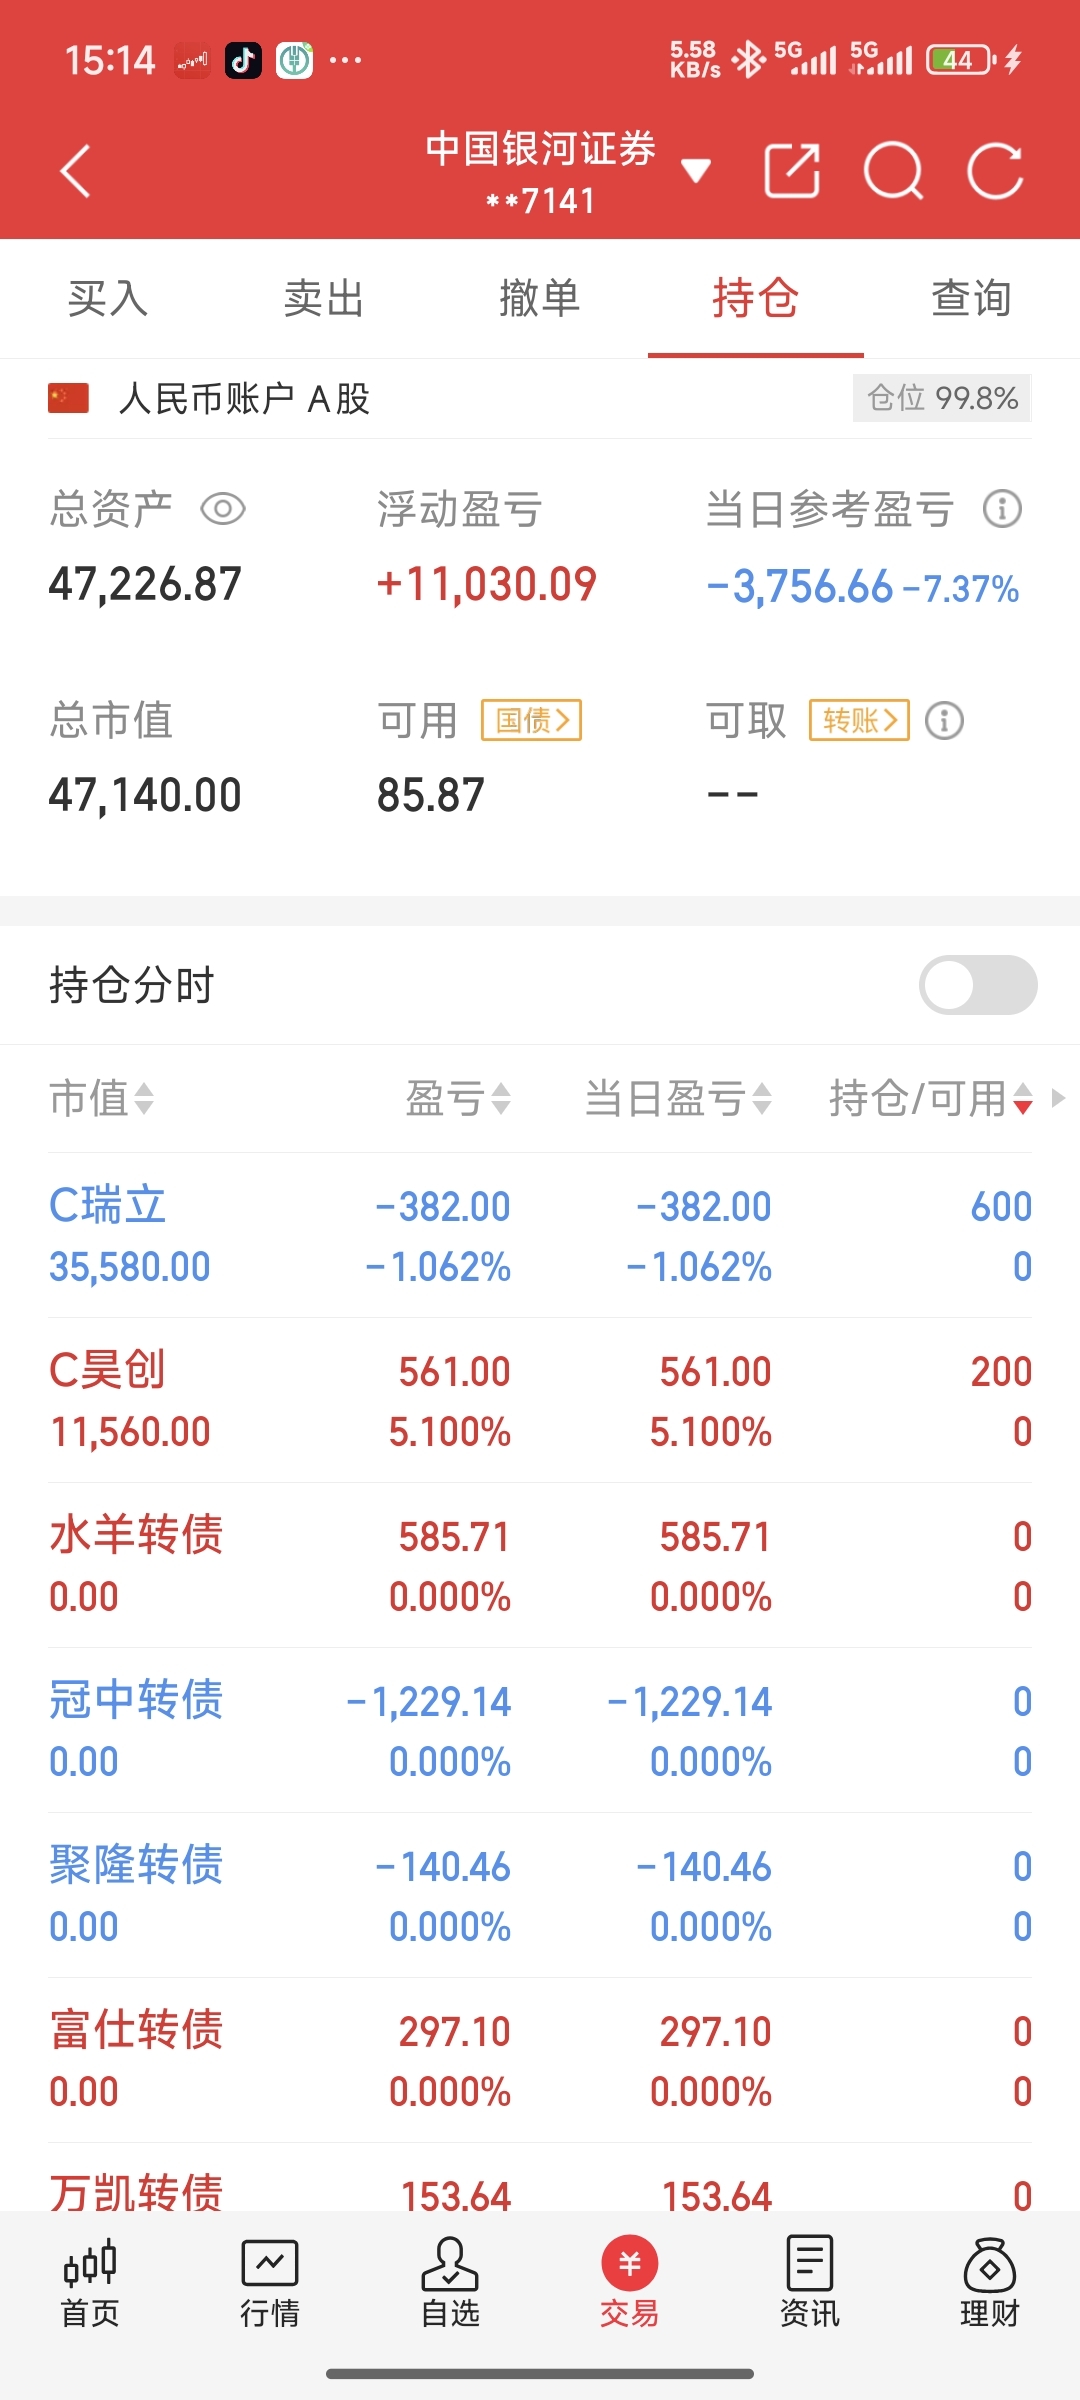Tap info icon beside 当日参考盈亏
Image resolution: width=1080 pixels, height=2400 pixels.
tap(1002, 509)
